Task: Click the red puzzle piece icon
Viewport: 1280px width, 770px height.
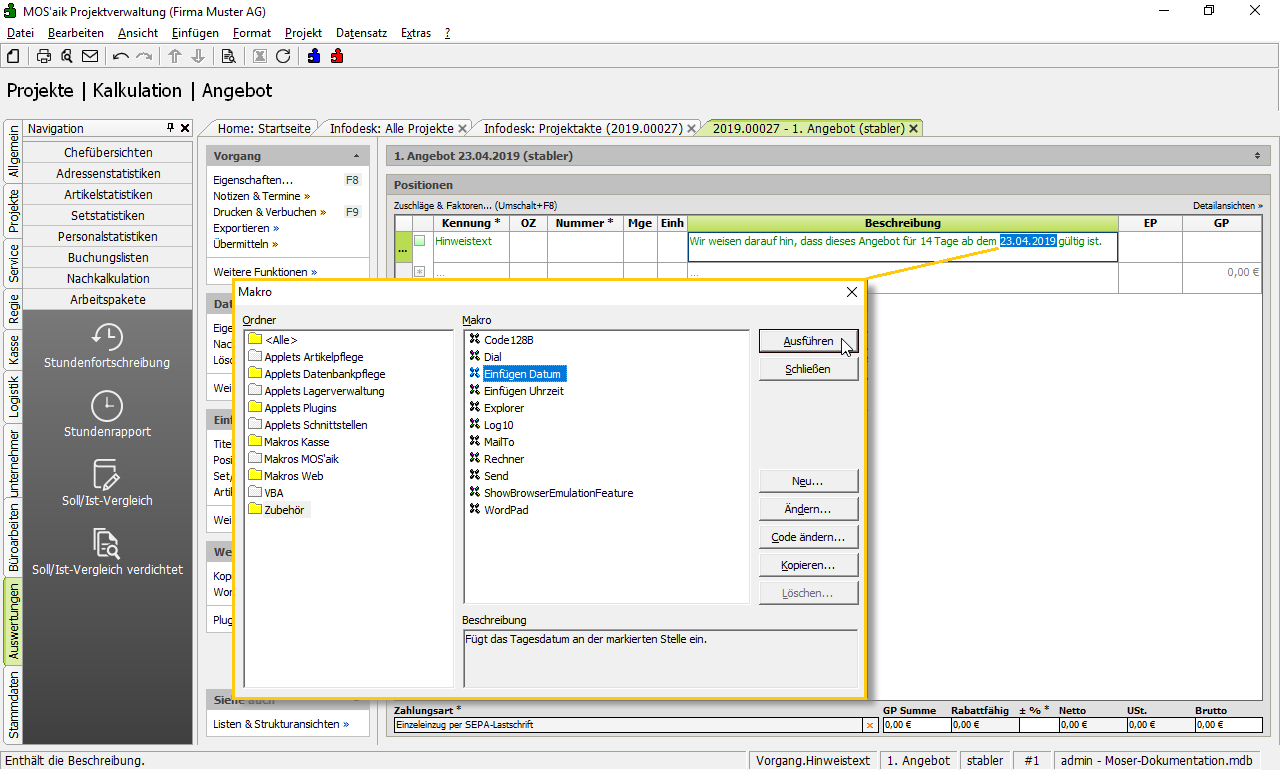Action: [x=336, y=56]
